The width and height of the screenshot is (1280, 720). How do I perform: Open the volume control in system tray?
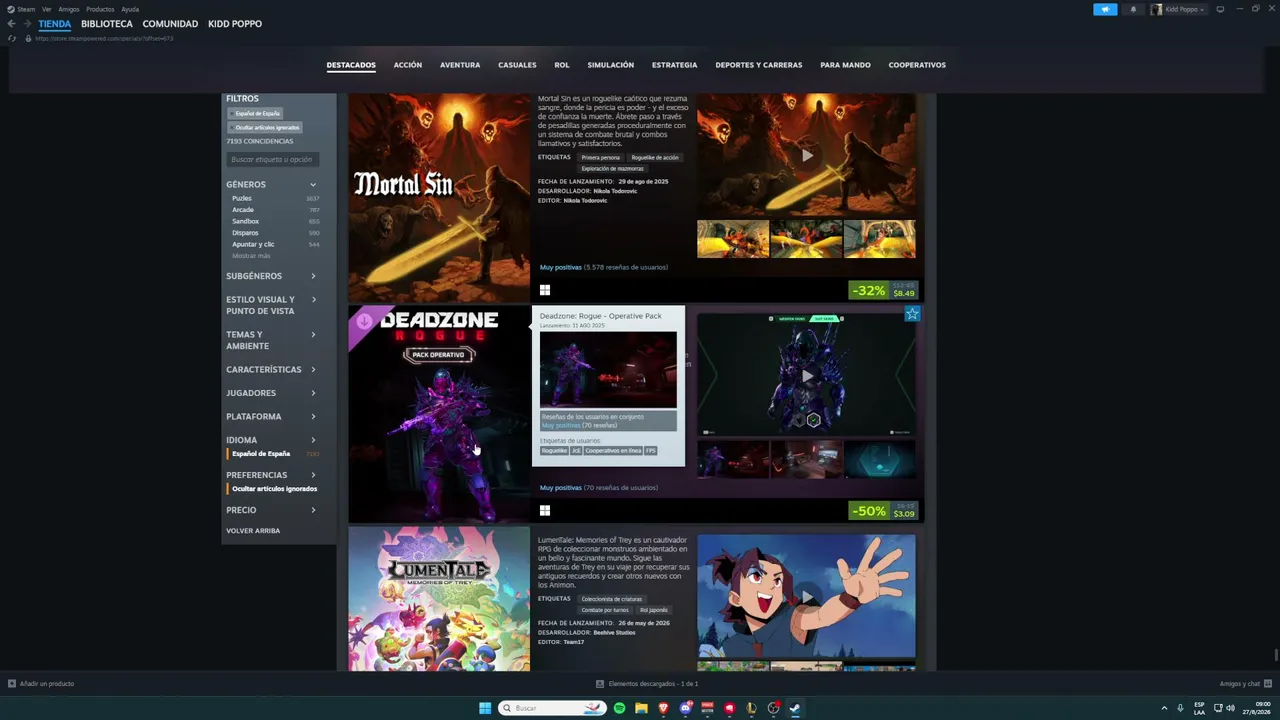1231,708
